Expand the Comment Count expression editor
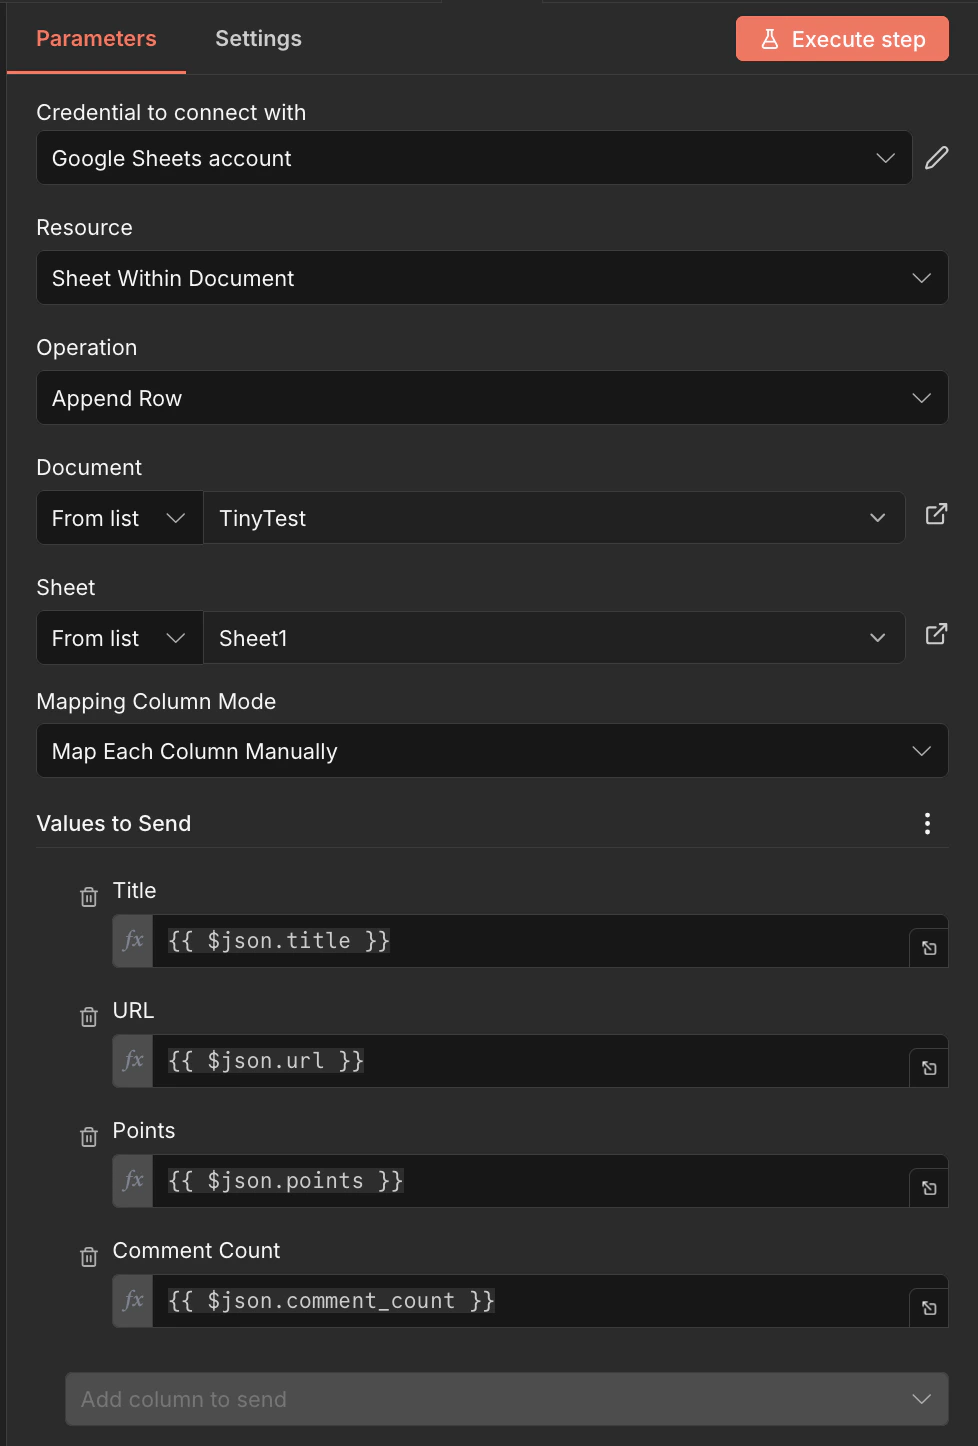Viewport: 978px width, 1446px height. pyautogui.click(x=928, y=1305)
